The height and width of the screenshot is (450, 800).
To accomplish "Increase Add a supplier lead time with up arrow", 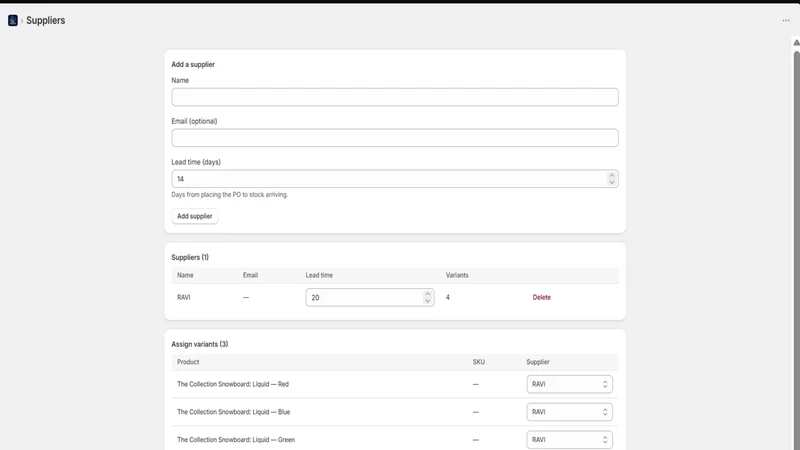I will (x=612, y=175).
